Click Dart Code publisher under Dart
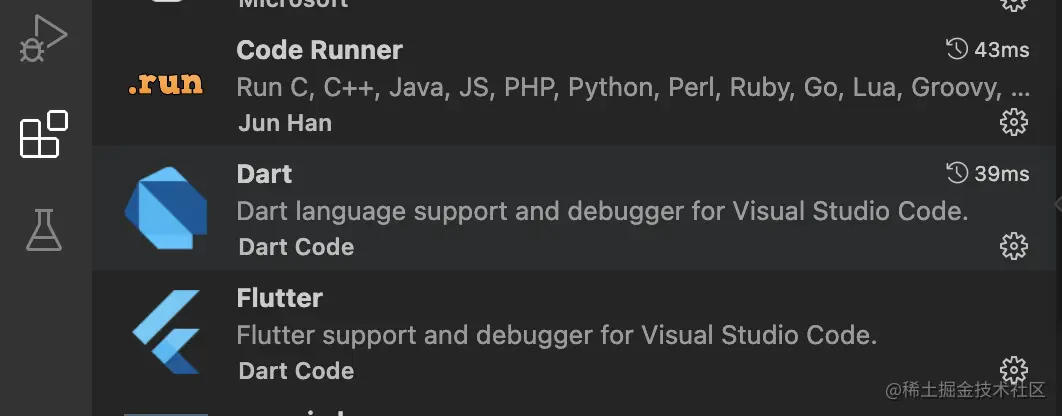1062x416 pixels. click(296, 247)
